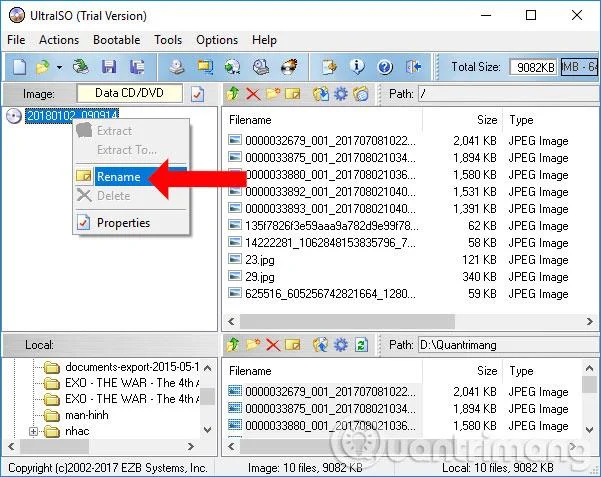Click the red X Delete icon in image toolbar
This screenshot has height=477, width=601.
[x=253, y=94]
